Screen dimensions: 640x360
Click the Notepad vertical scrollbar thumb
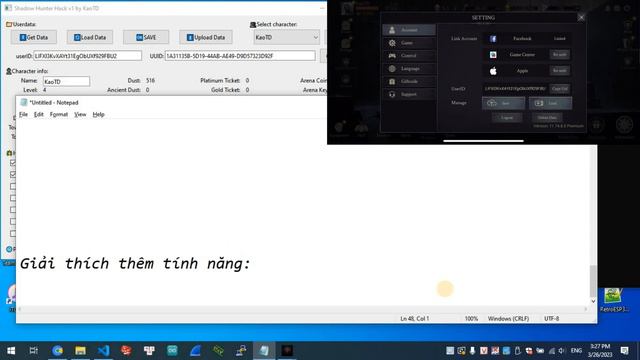click(593, 281)
